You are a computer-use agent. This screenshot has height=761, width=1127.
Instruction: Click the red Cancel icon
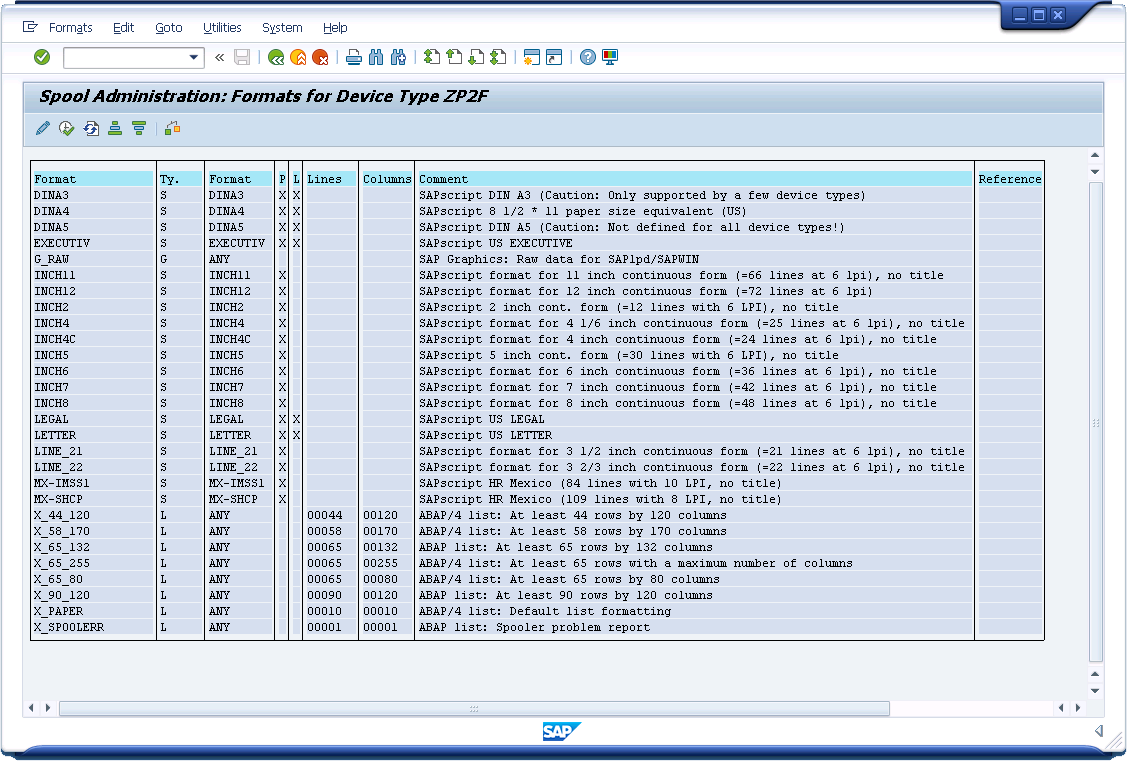[320, 58]
